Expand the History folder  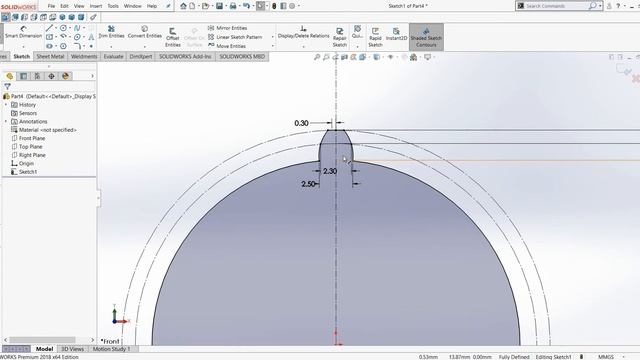click(6, 105)
